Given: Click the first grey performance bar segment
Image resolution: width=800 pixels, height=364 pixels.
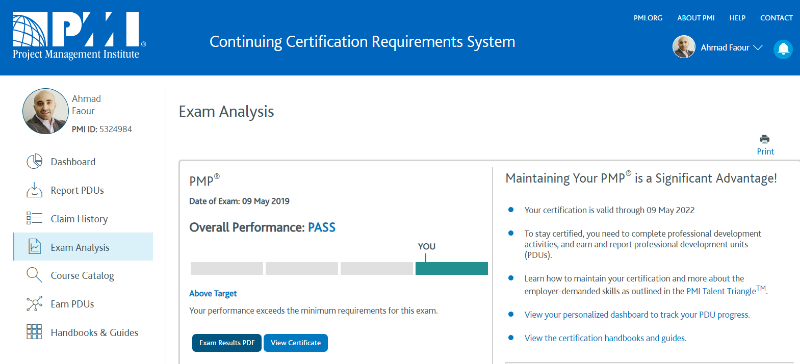Looking at the screenshot, I should 227,269.
